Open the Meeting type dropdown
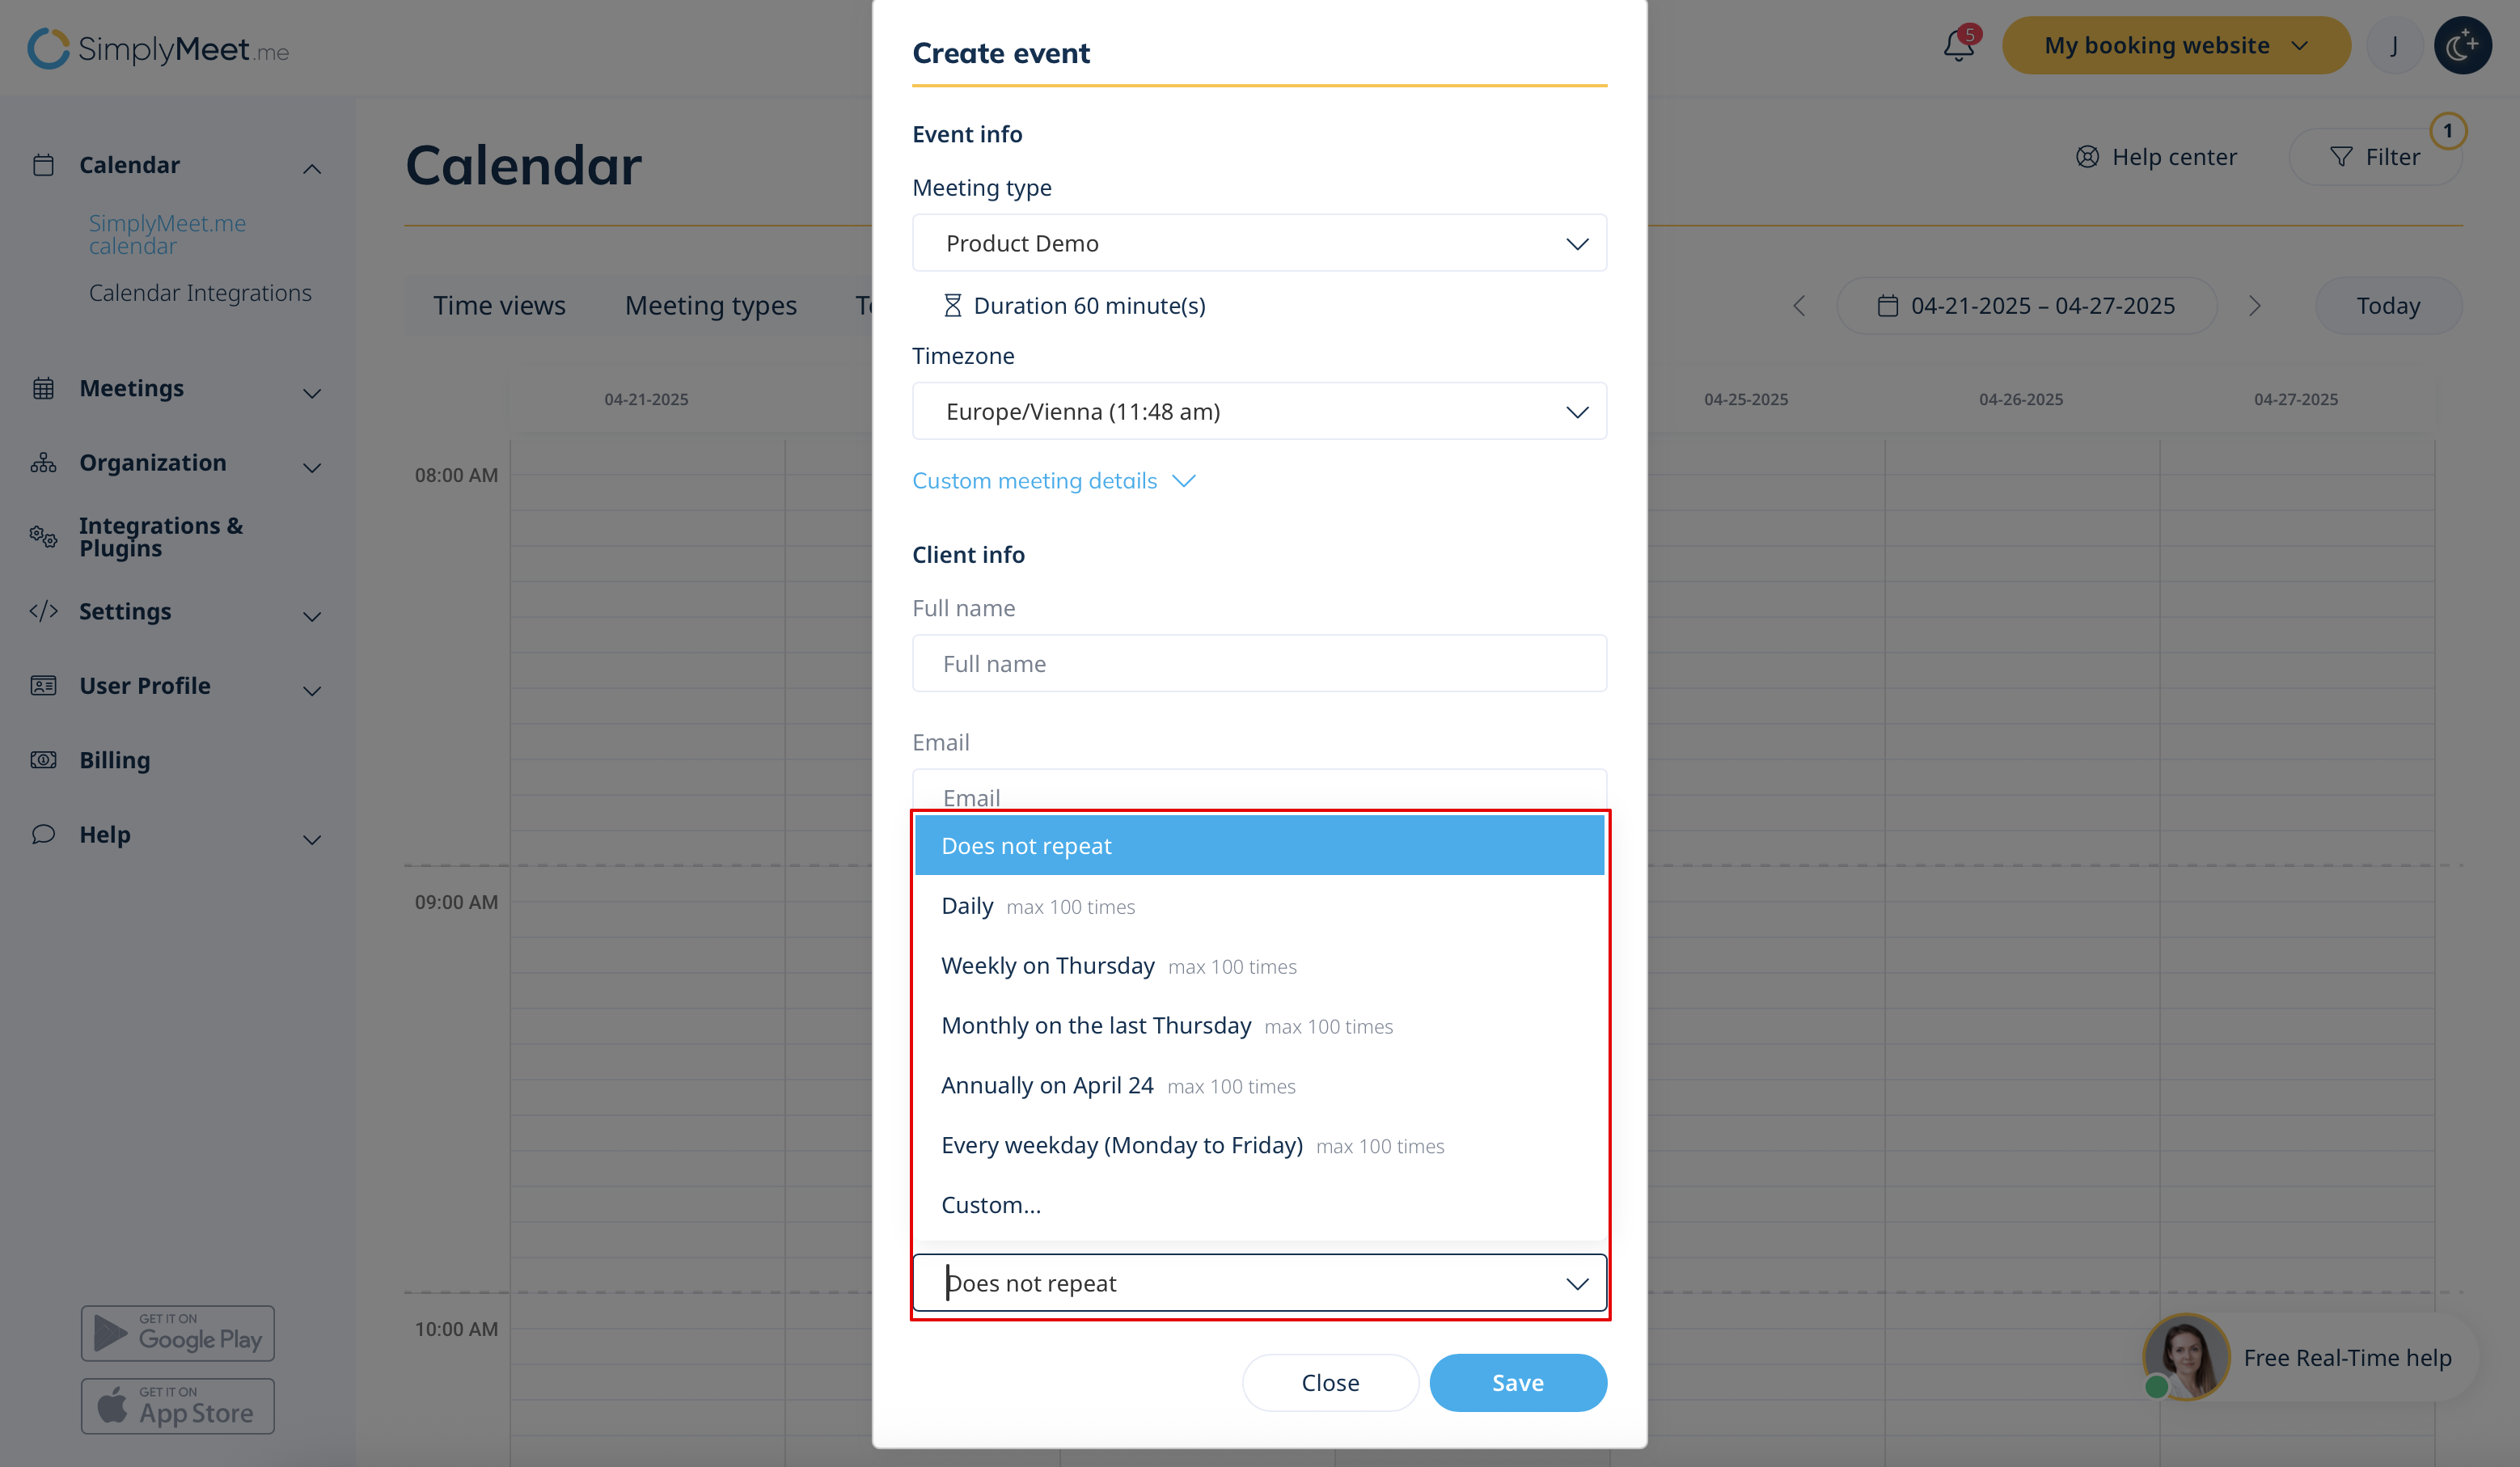 [1259, 243]
